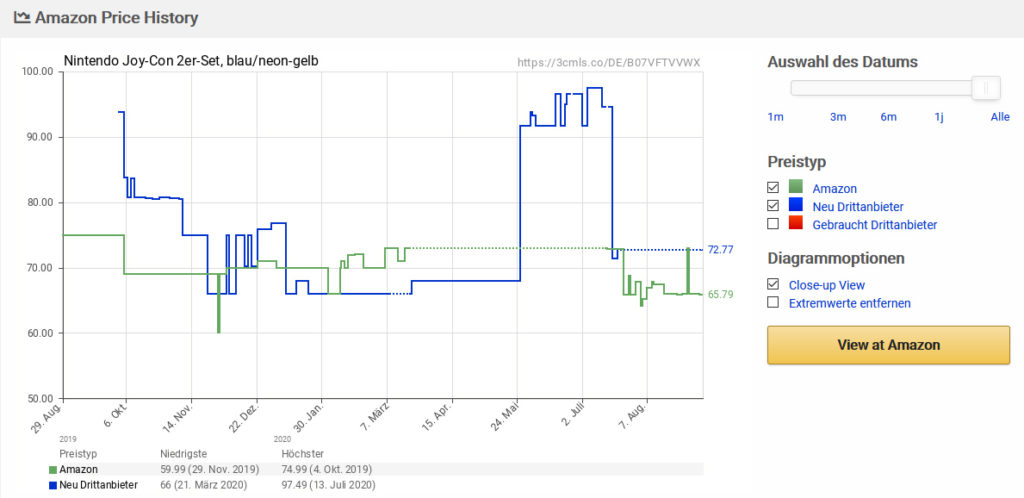Open the 3cmls.co product URL link
Image resolution: width=1024 pixels, height=498 pixels.
(x=609, y=63)
